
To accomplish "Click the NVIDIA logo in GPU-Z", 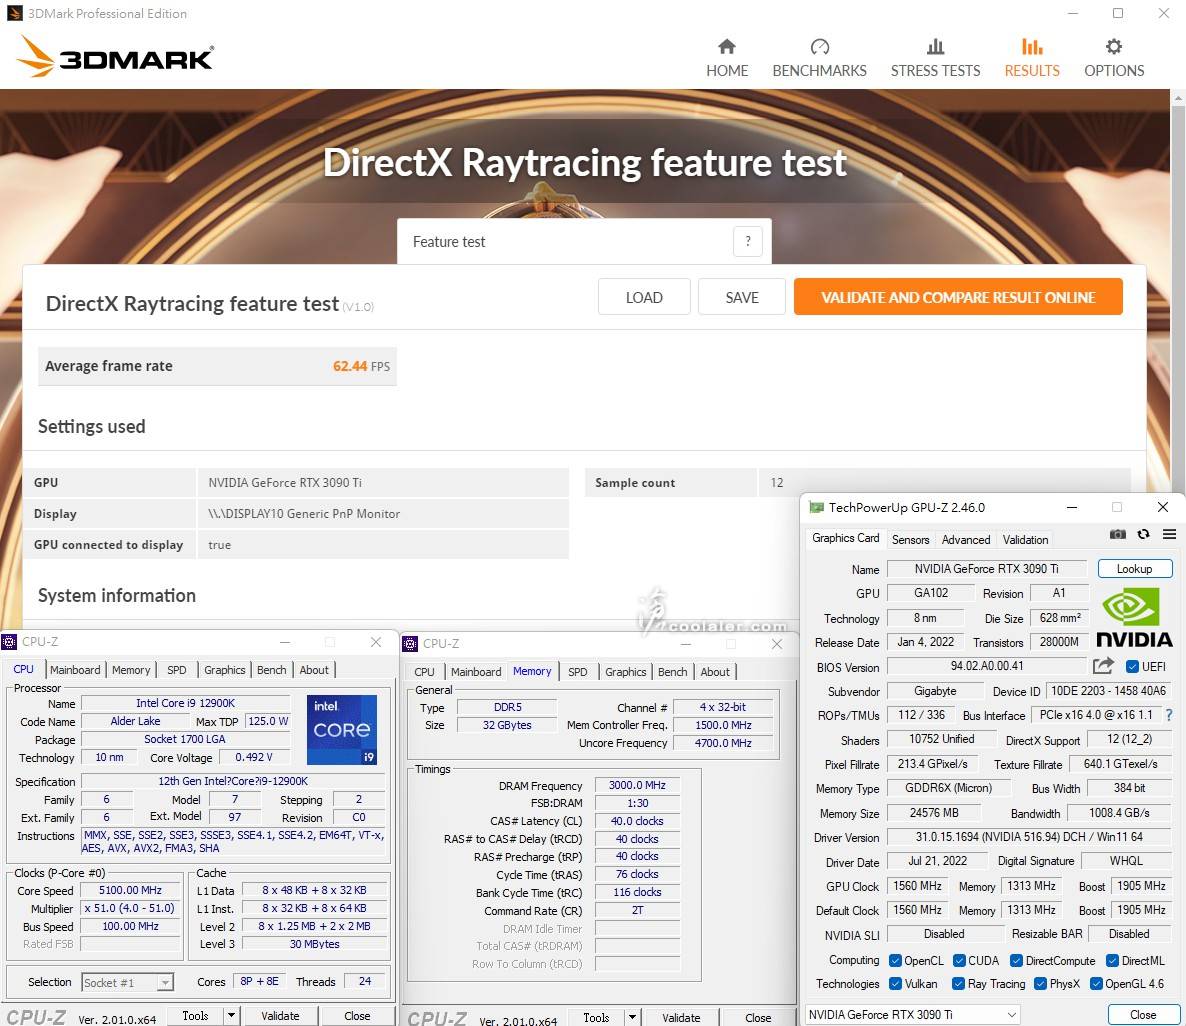I will pos(1134,618).
